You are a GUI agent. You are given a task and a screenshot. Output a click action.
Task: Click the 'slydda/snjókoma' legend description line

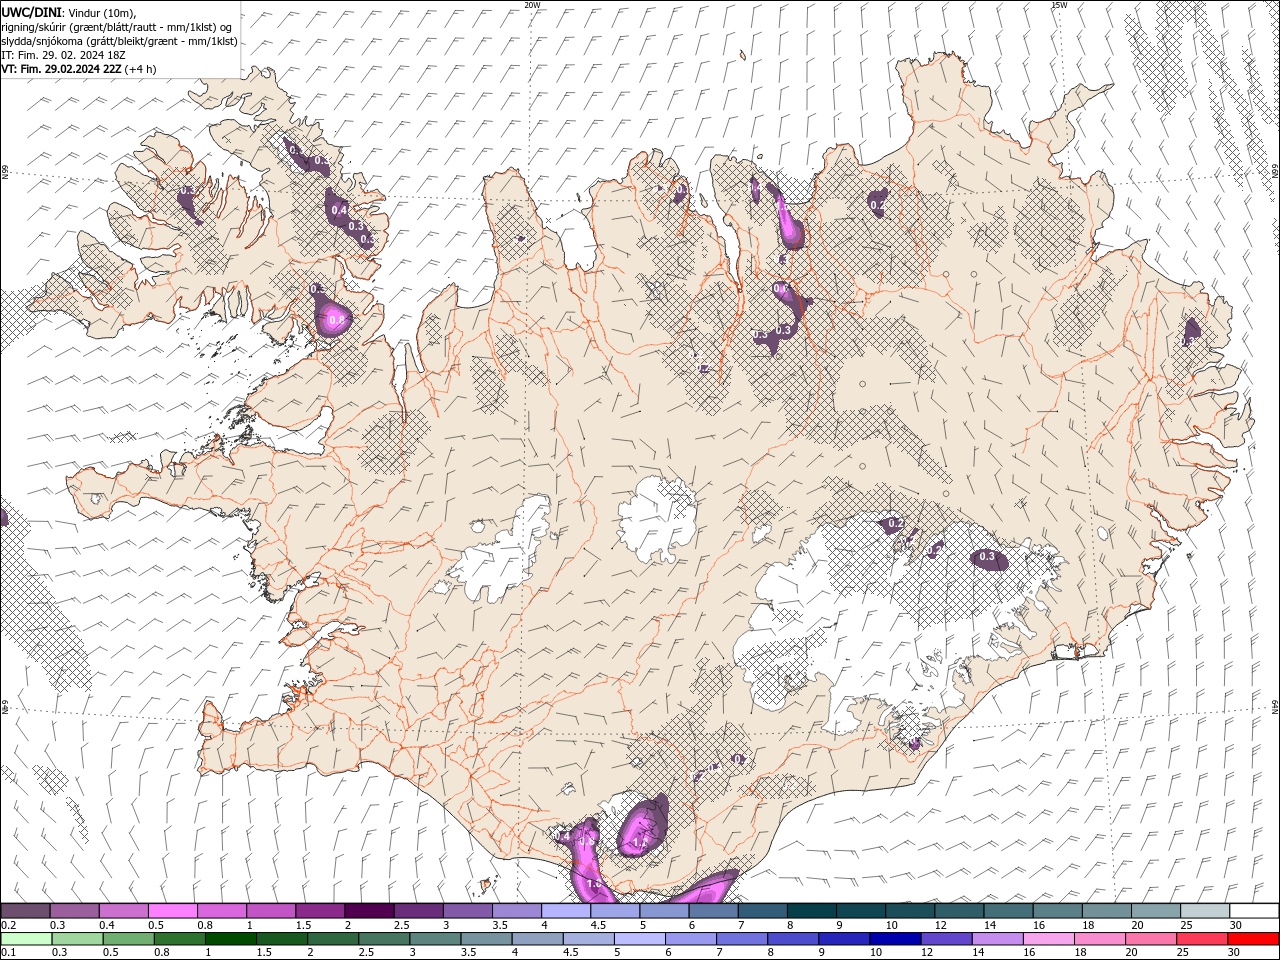point(119,41)
